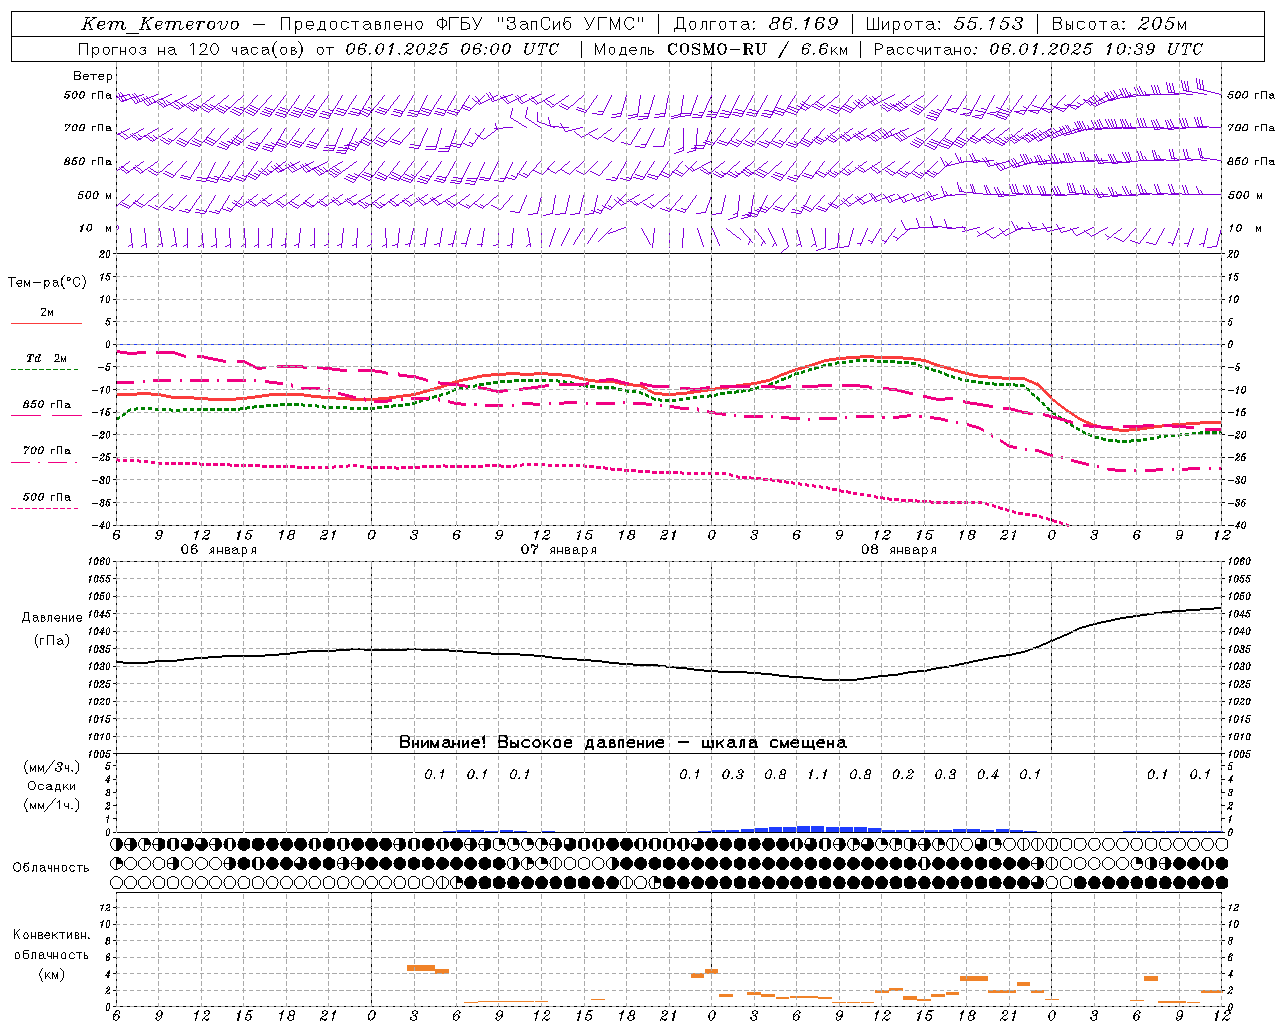Click the 1.1 precipitation value
The height and width of the screenshot is (1024, 1280).
tap(818, 774)
